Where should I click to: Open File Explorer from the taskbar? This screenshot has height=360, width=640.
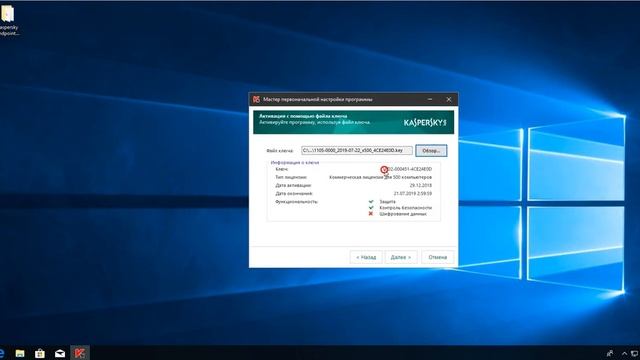tap(20, 353)
